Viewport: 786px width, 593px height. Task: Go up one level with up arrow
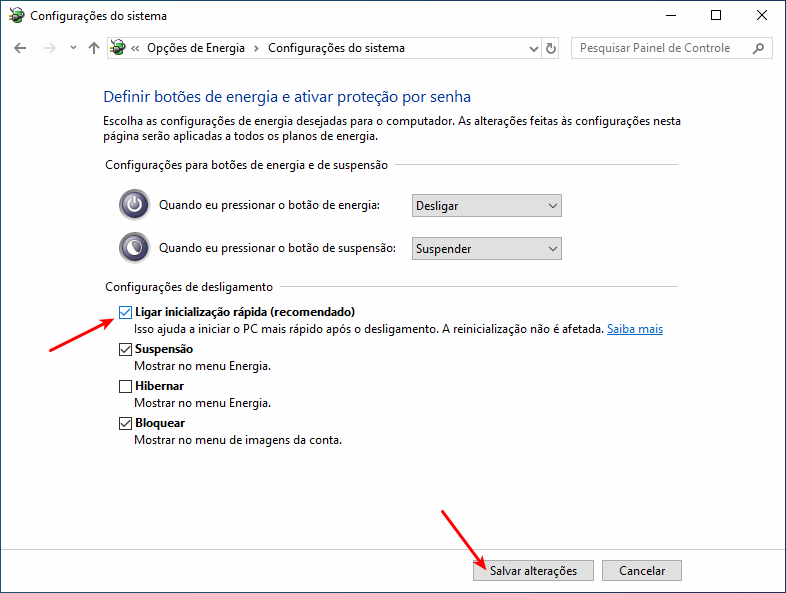94,48
